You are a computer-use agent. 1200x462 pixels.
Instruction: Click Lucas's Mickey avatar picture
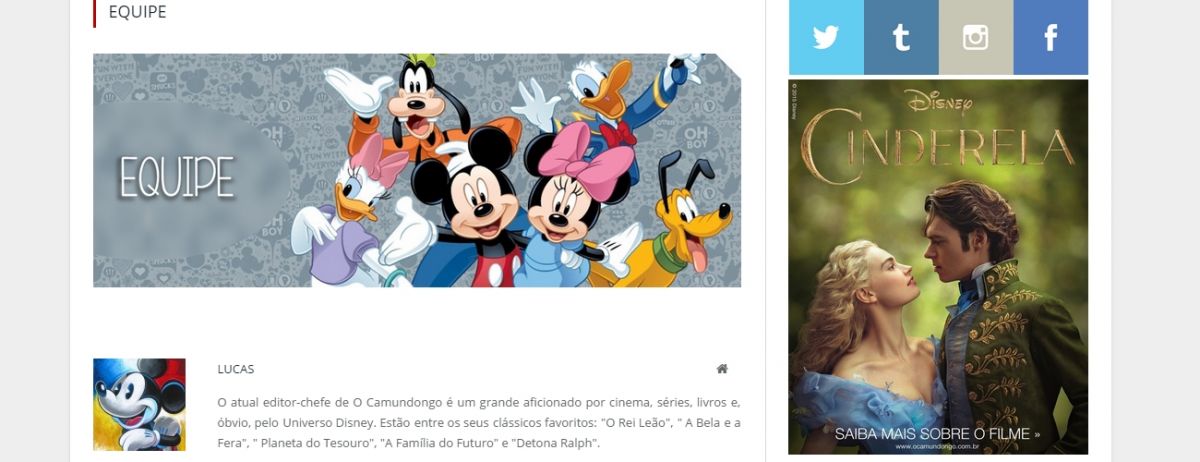pos(139,405)
